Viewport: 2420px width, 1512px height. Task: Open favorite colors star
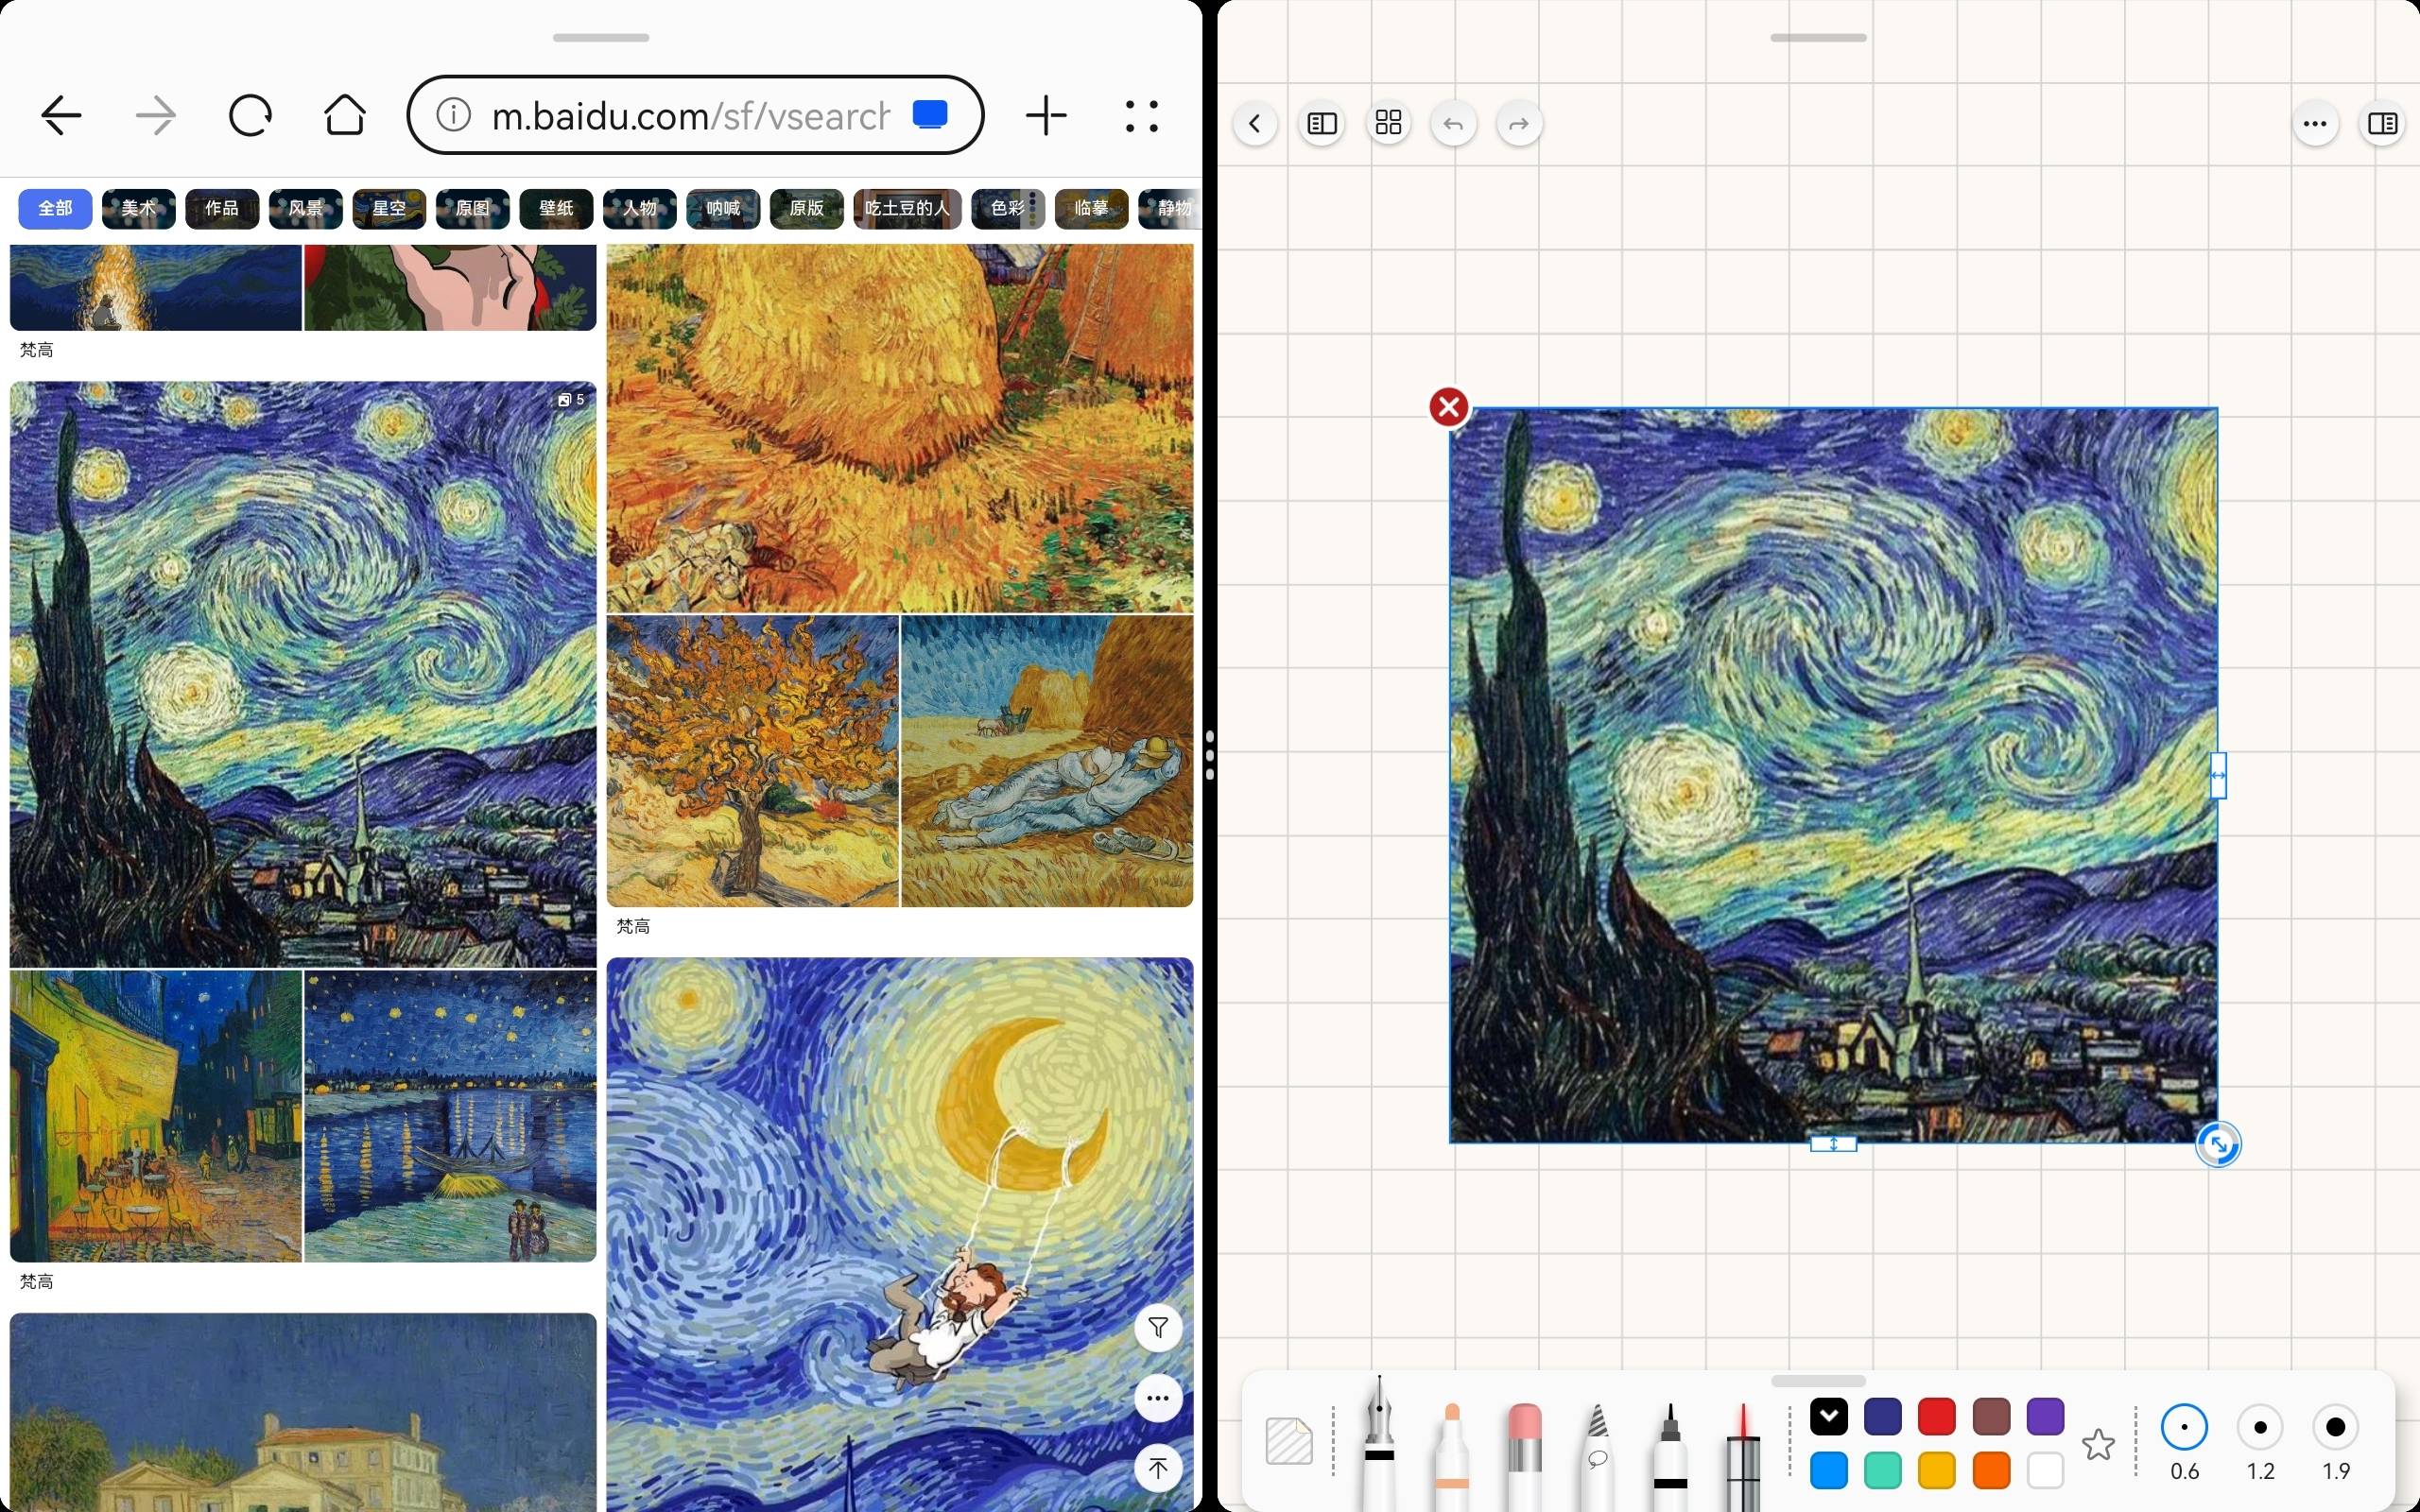pyautogui.click(x=2098, y=1444)
